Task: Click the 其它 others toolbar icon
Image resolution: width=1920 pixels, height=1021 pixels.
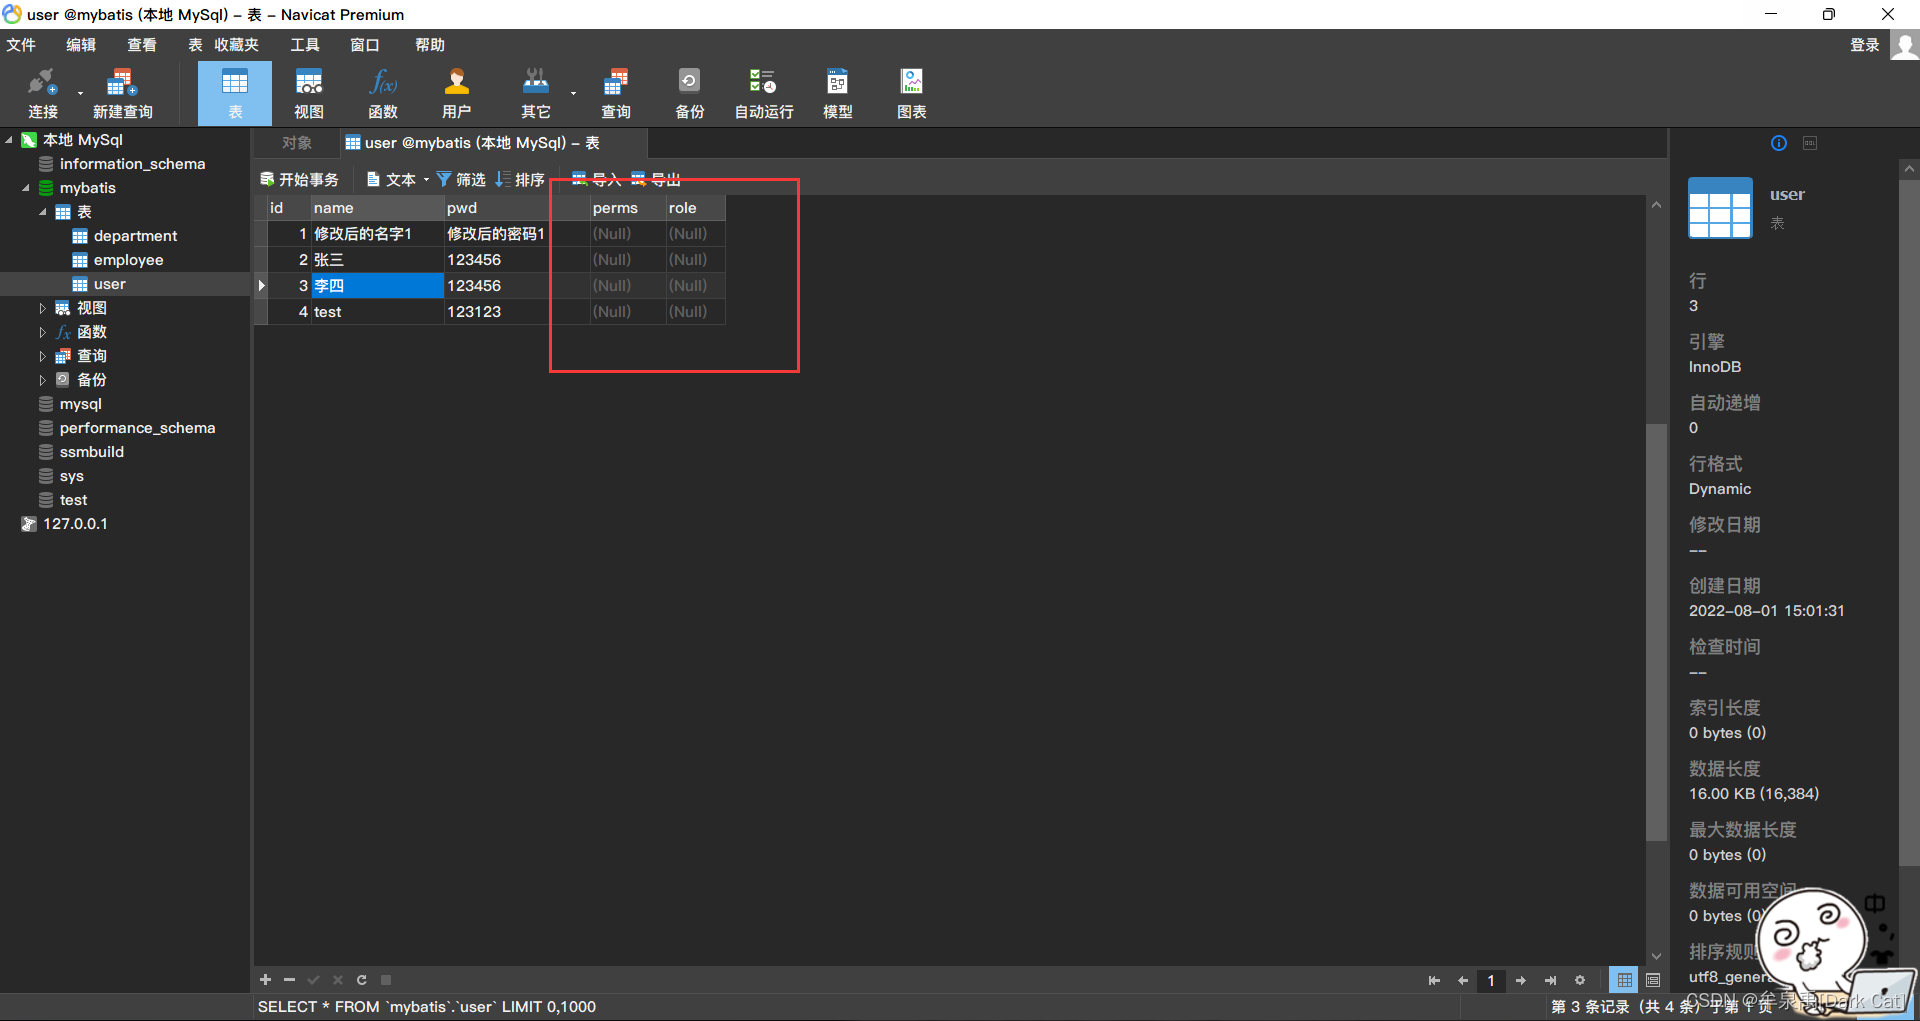Action: 536,93
